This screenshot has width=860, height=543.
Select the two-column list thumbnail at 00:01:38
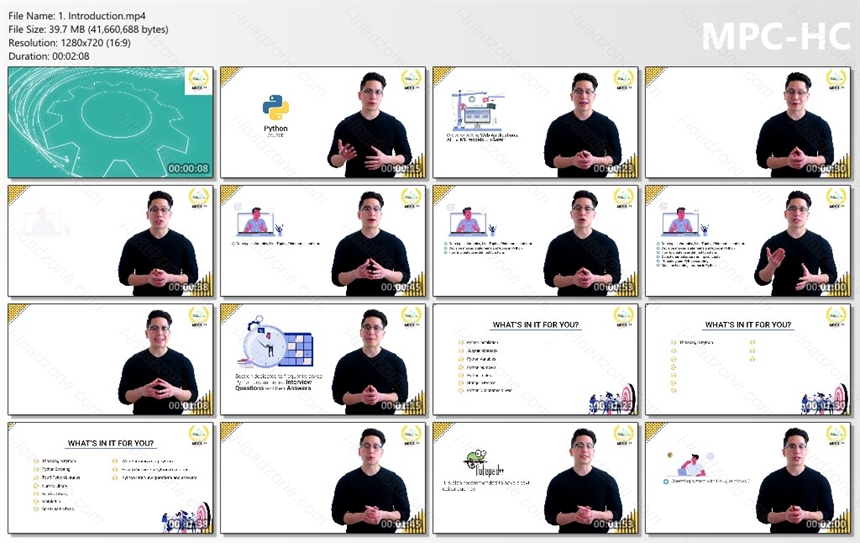click(111, 478)
